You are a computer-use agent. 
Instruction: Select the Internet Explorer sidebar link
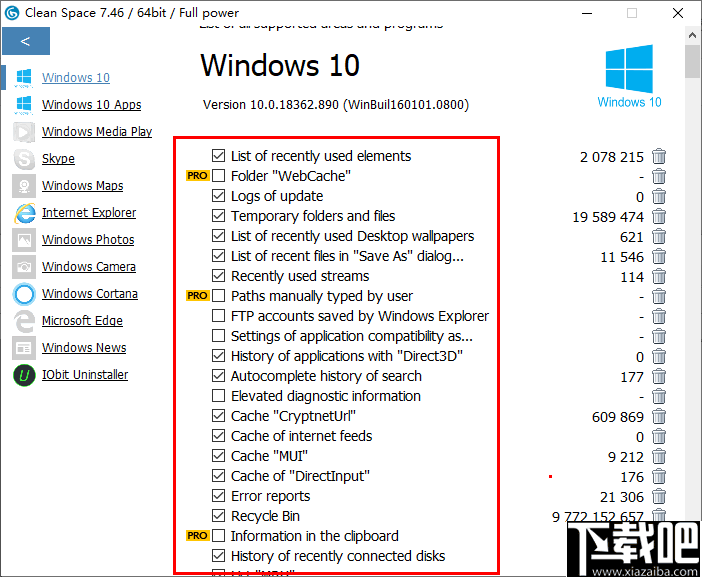click(89, 213)
